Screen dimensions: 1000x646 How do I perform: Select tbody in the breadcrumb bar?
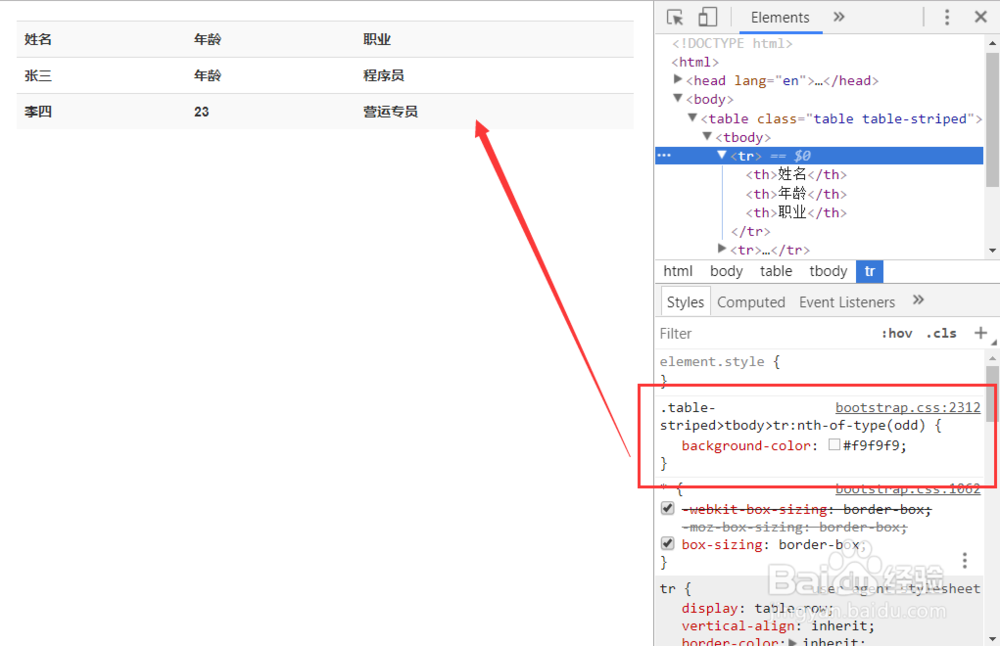coord(828,271)
